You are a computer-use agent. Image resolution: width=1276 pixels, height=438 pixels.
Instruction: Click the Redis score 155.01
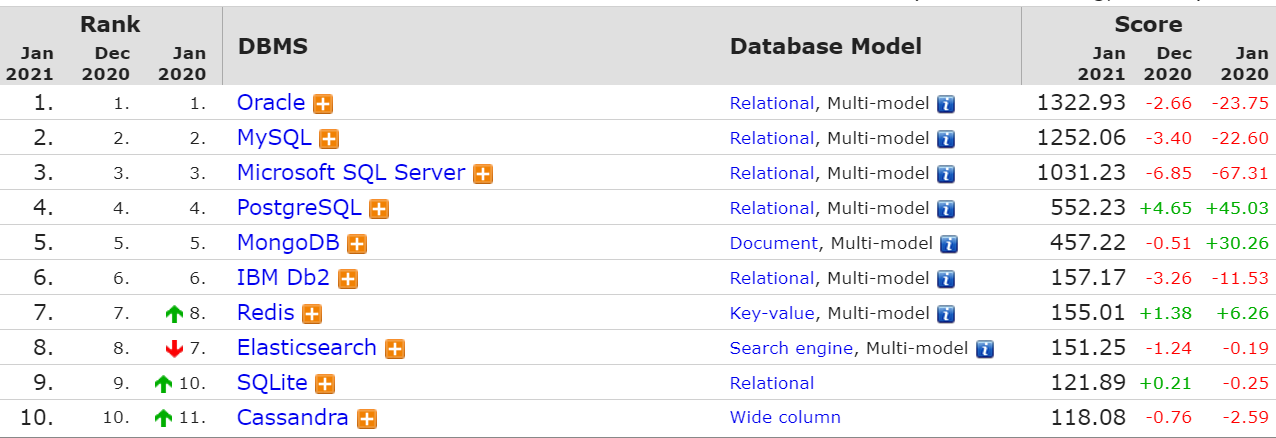[x=1088, y=313]
